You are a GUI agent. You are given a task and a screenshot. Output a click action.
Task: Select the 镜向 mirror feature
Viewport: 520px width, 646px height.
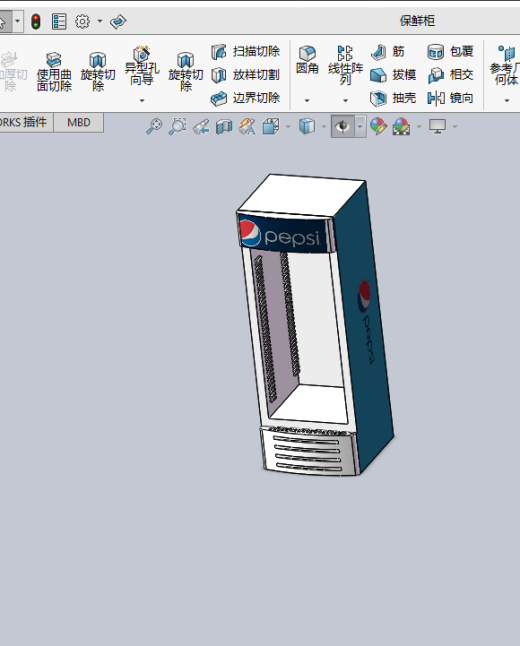(450, 98)
